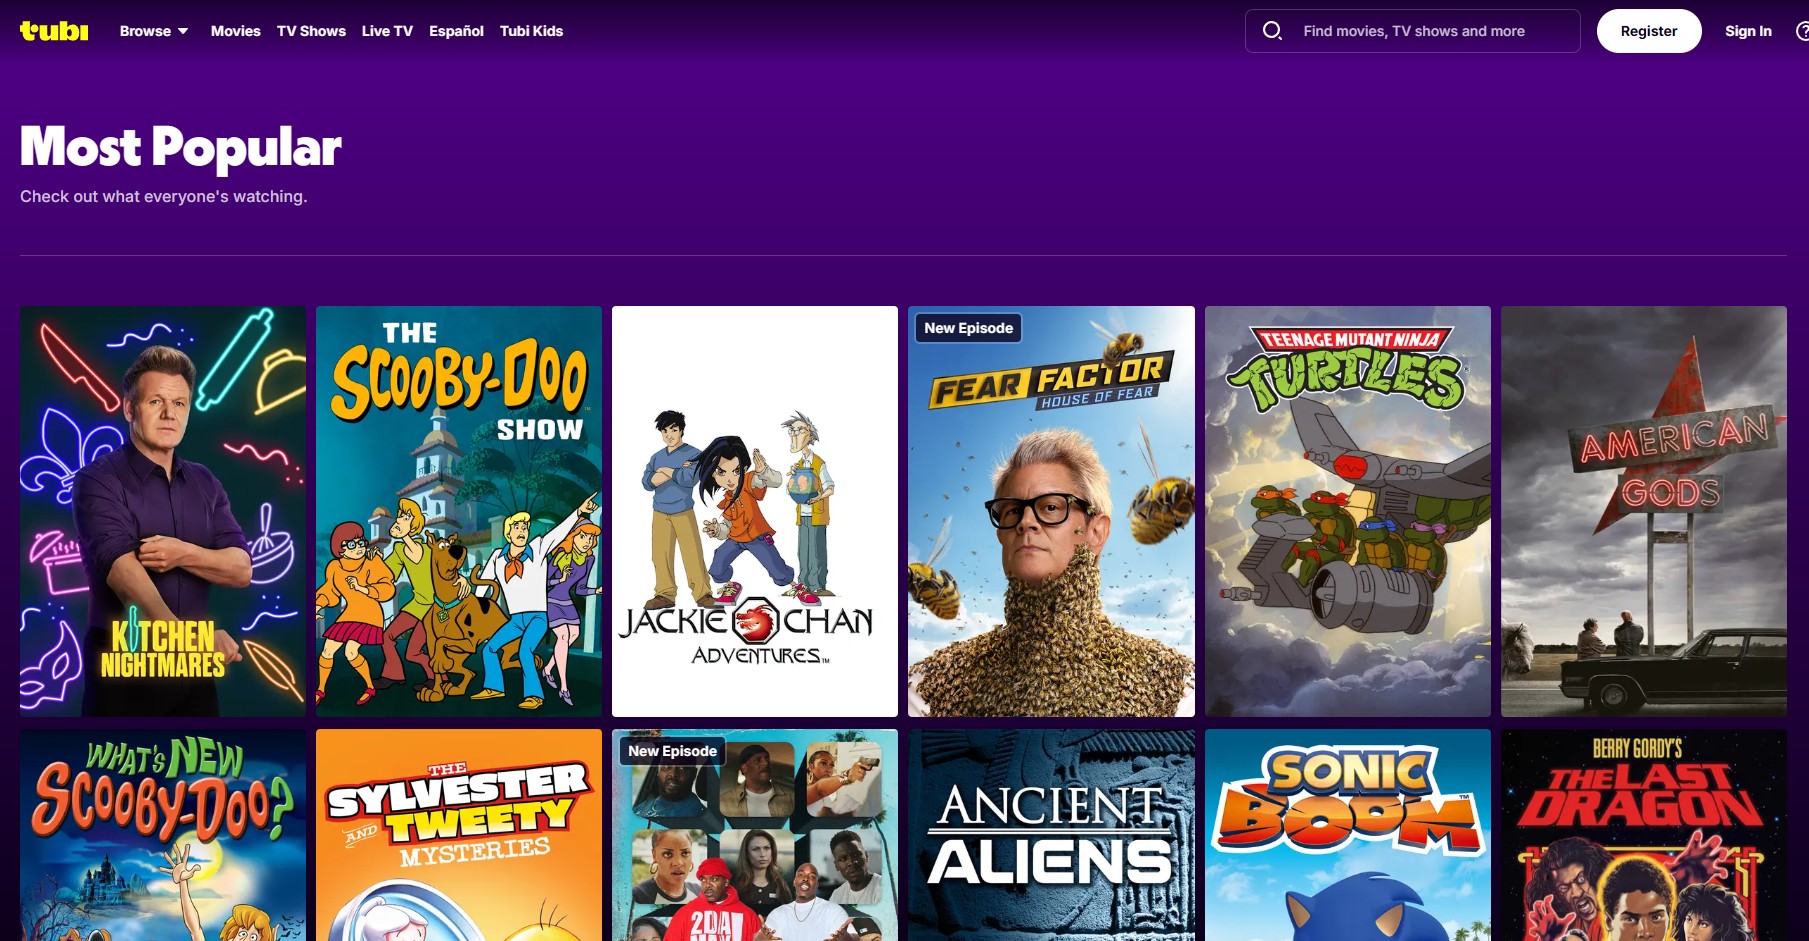Click the search magnifier icon
This screenshot has height=941, width=1809.
point(1272,31)
